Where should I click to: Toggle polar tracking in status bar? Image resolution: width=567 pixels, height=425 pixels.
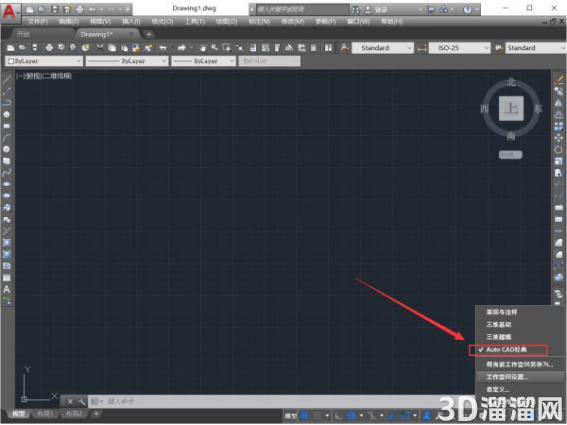[x=351, y=416]
